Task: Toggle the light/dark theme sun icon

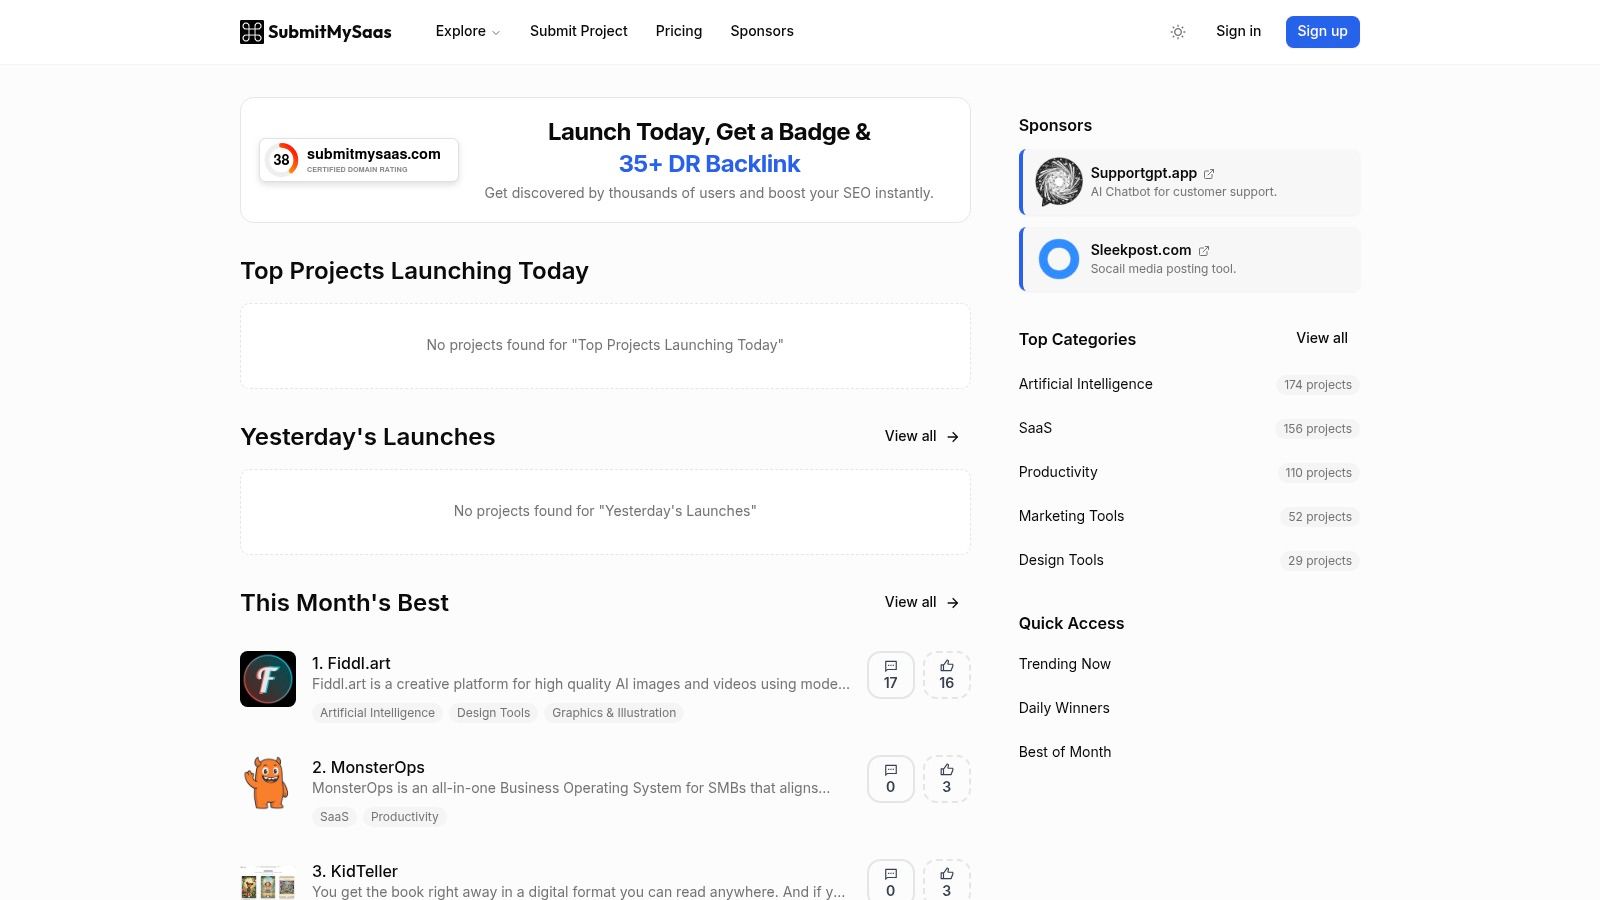Action: (1178, 32)
